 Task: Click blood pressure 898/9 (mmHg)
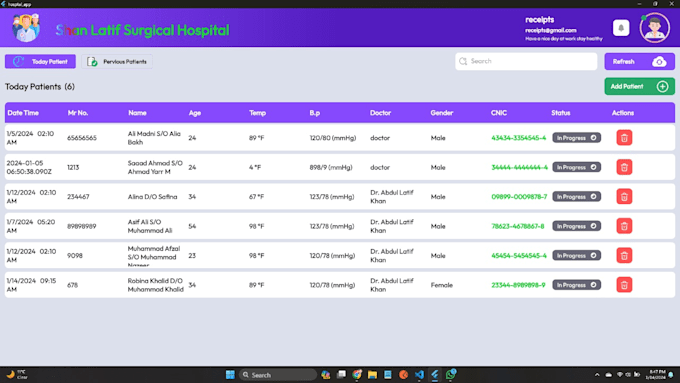tap(331, 167)
